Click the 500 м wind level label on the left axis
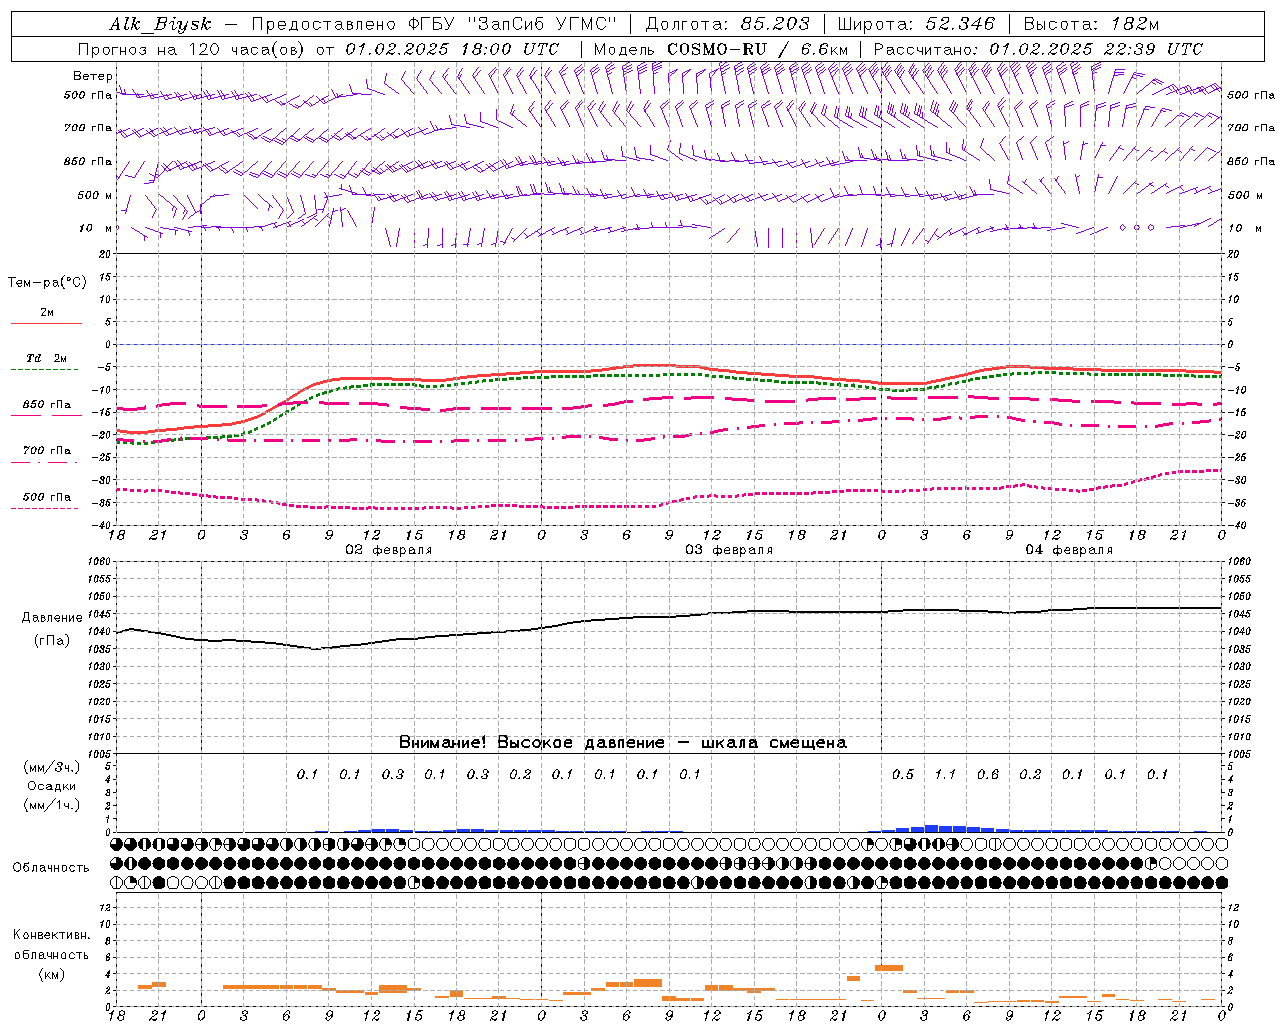 pos(95,195)
